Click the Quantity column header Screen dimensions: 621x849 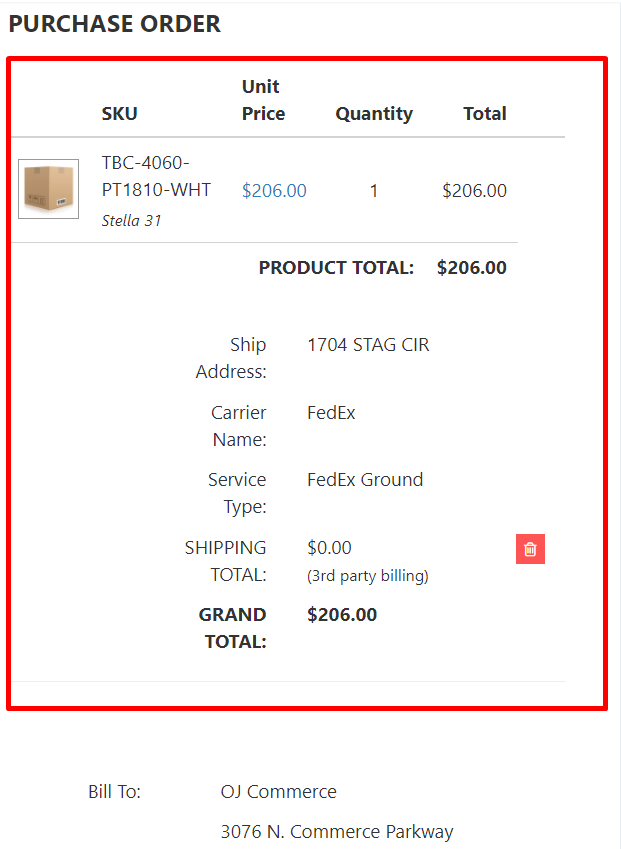pos(374,114)
